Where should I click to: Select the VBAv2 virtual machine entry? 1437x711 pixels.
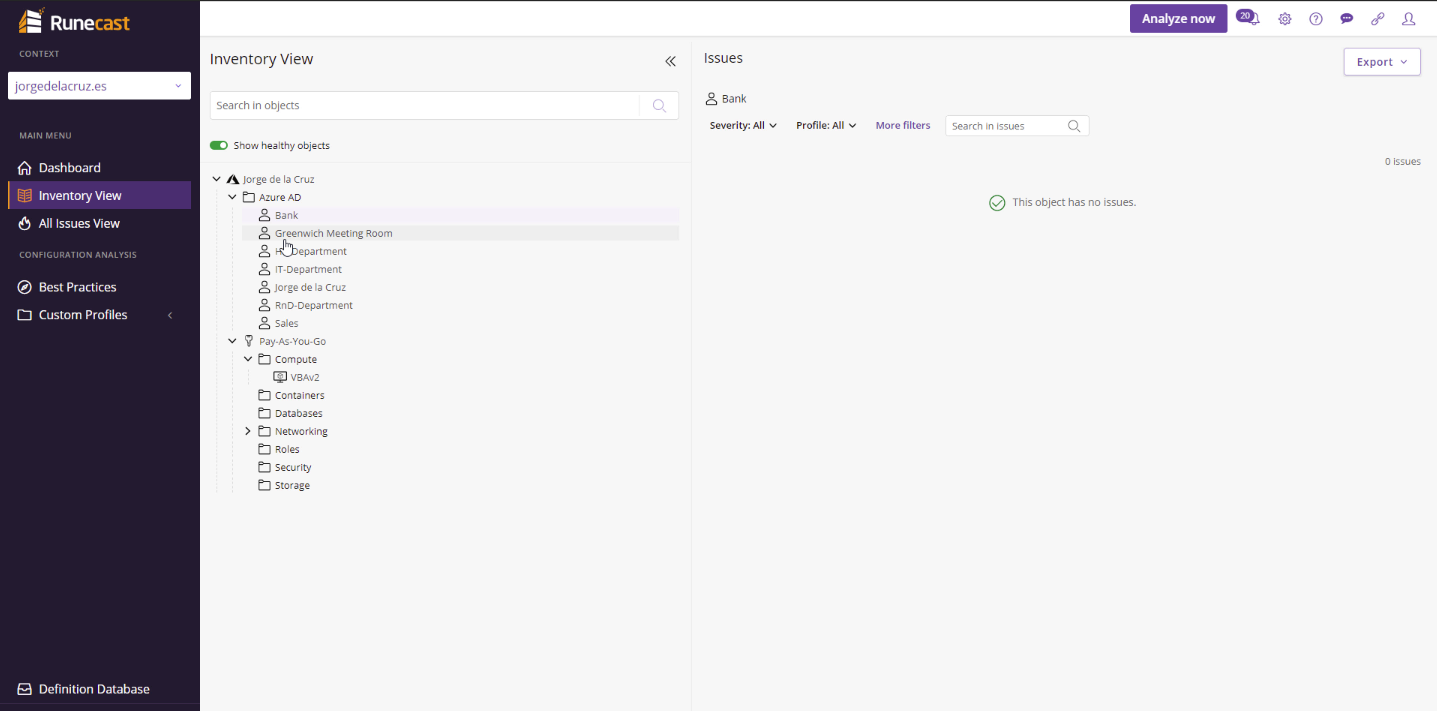coord(305,377)
